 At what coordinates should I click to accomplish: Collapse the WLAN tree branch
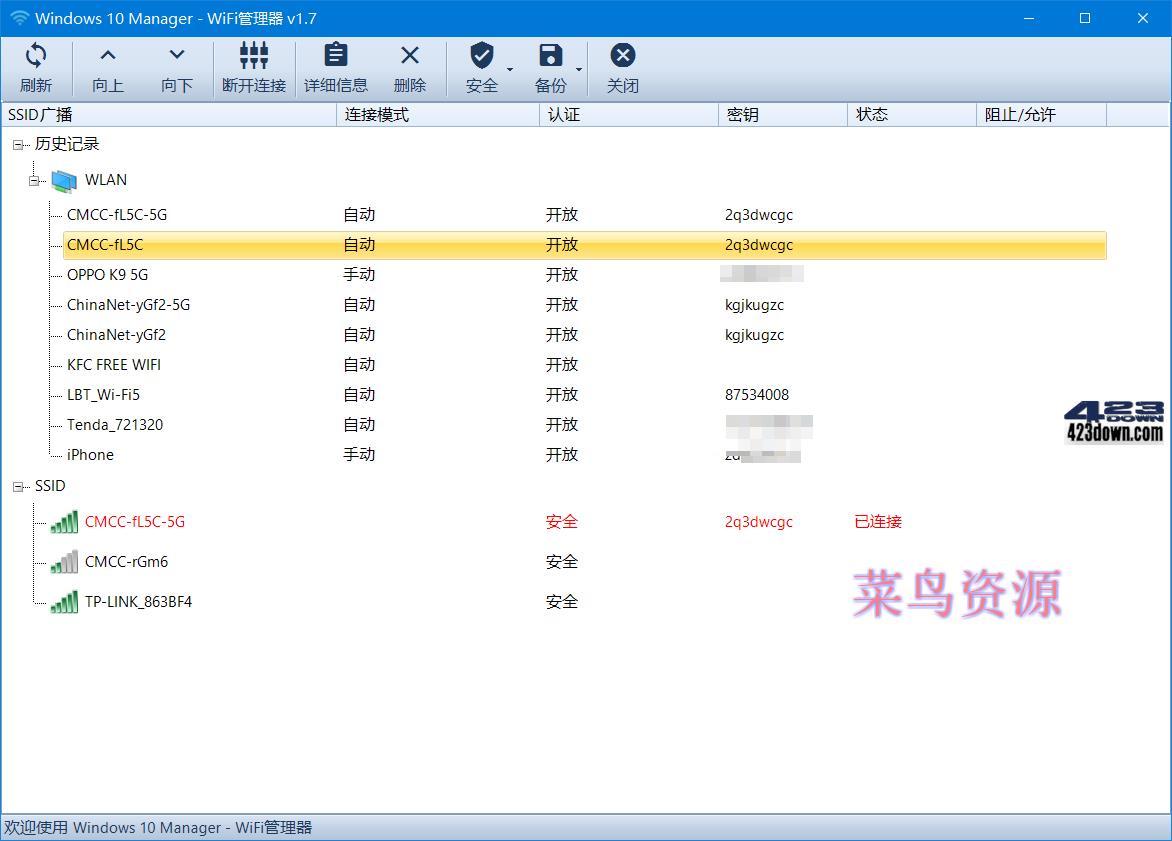[33, 180]
